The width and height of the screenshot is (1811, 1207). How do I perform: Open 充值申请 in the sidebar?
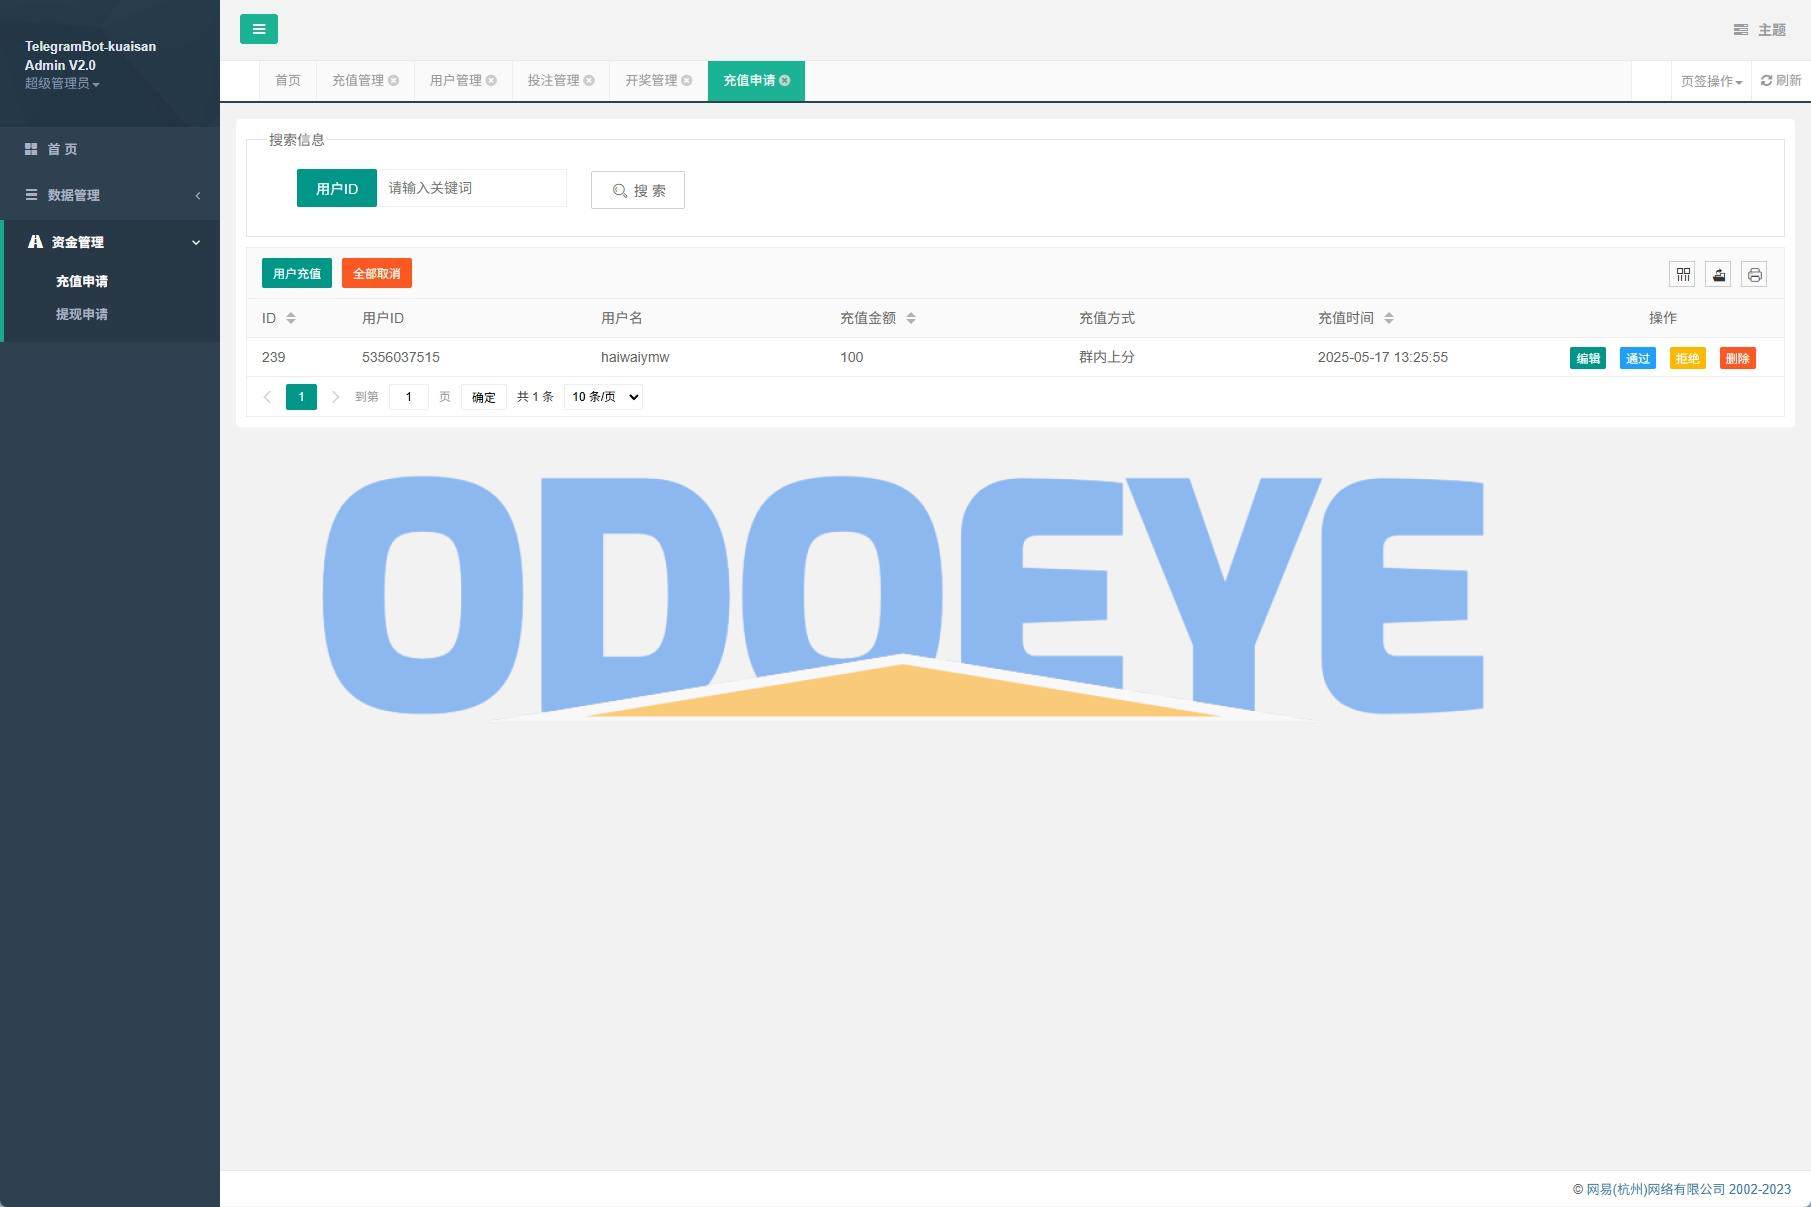82,281
